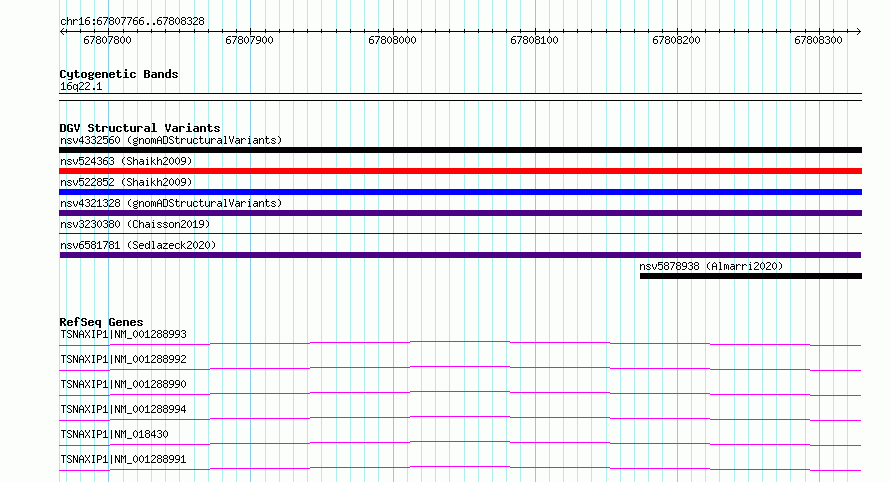Click the 16q22.1 cytogenetic band bar
Image resolution: width=890 pixels, height=482 pixels.
point(460,97)
